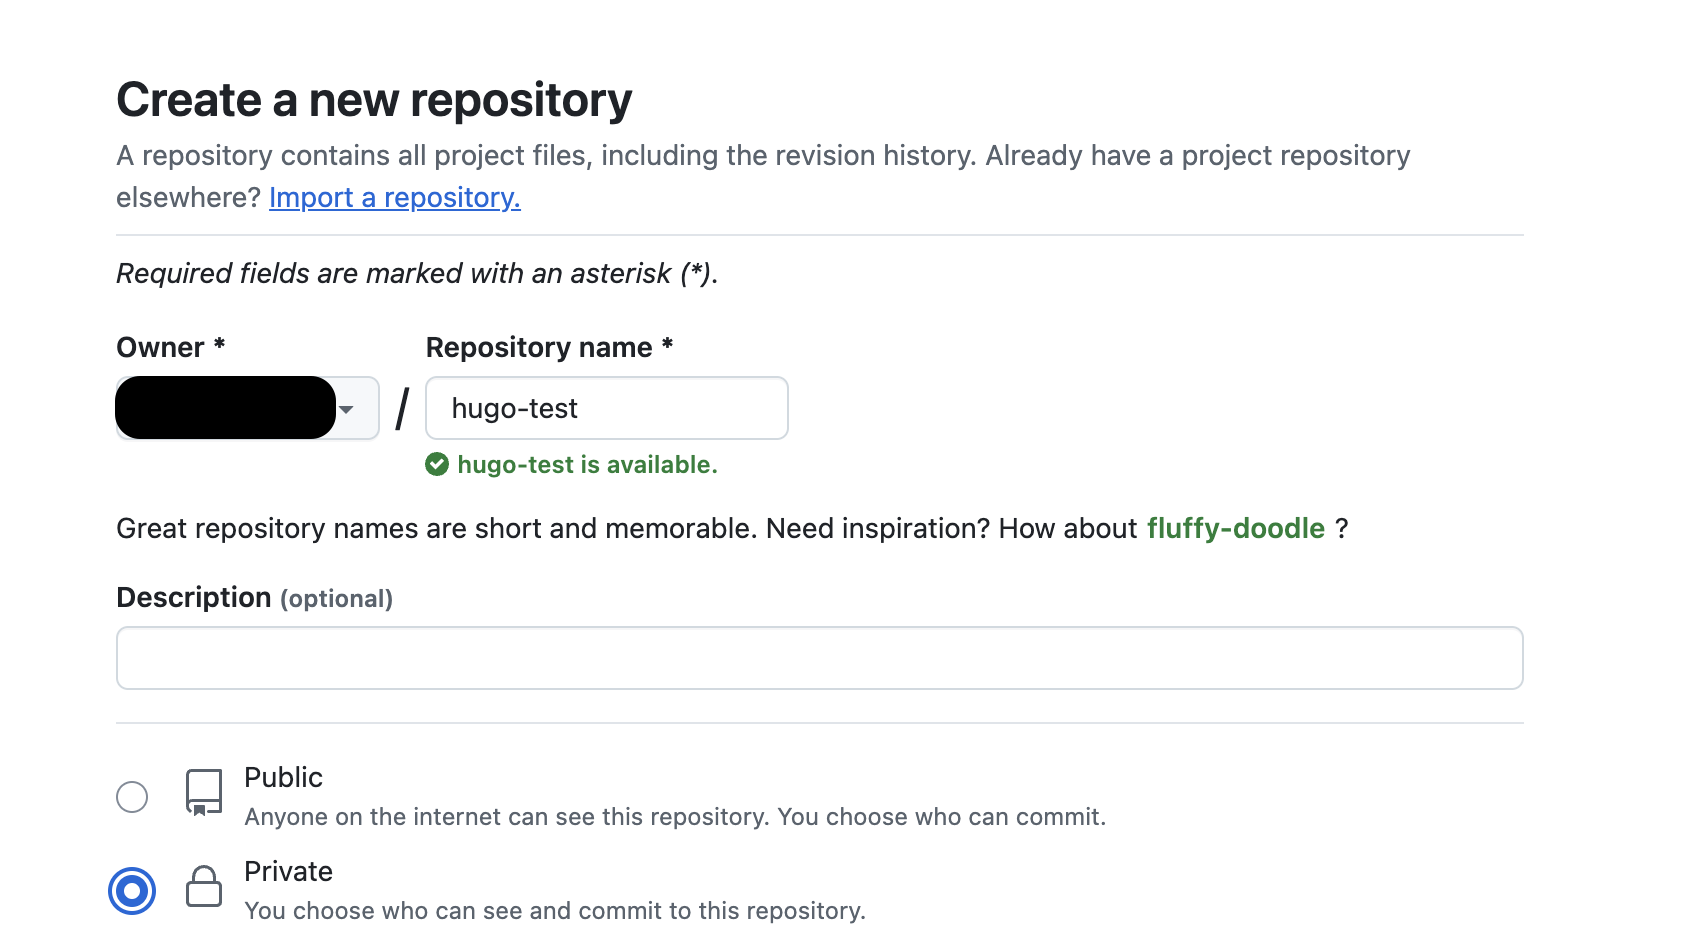Viewport: 1684px width, 942px height.
Task: Open the Owner dropdown
Action: pyautogui.click(x=247, y=408)
